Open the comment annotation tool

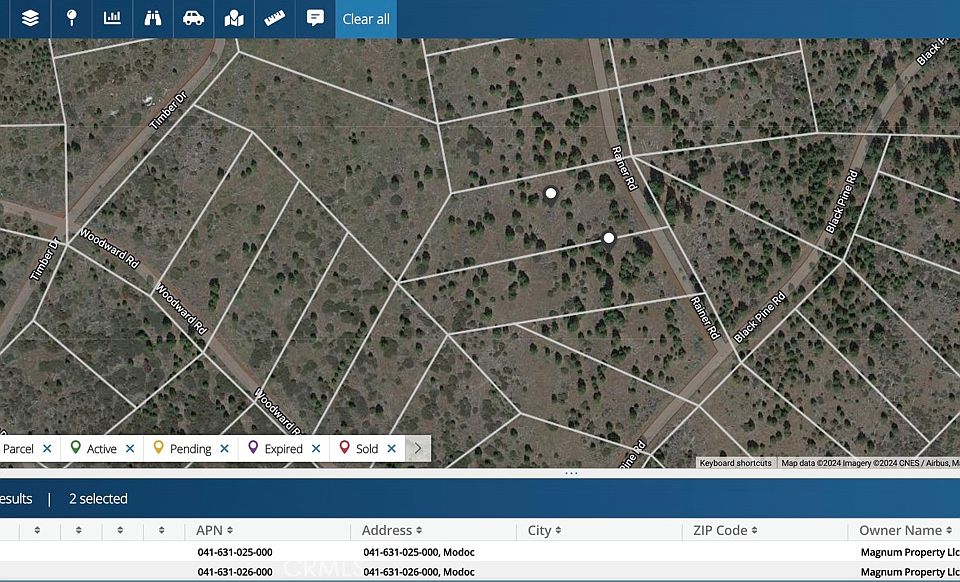pos(315,18)
